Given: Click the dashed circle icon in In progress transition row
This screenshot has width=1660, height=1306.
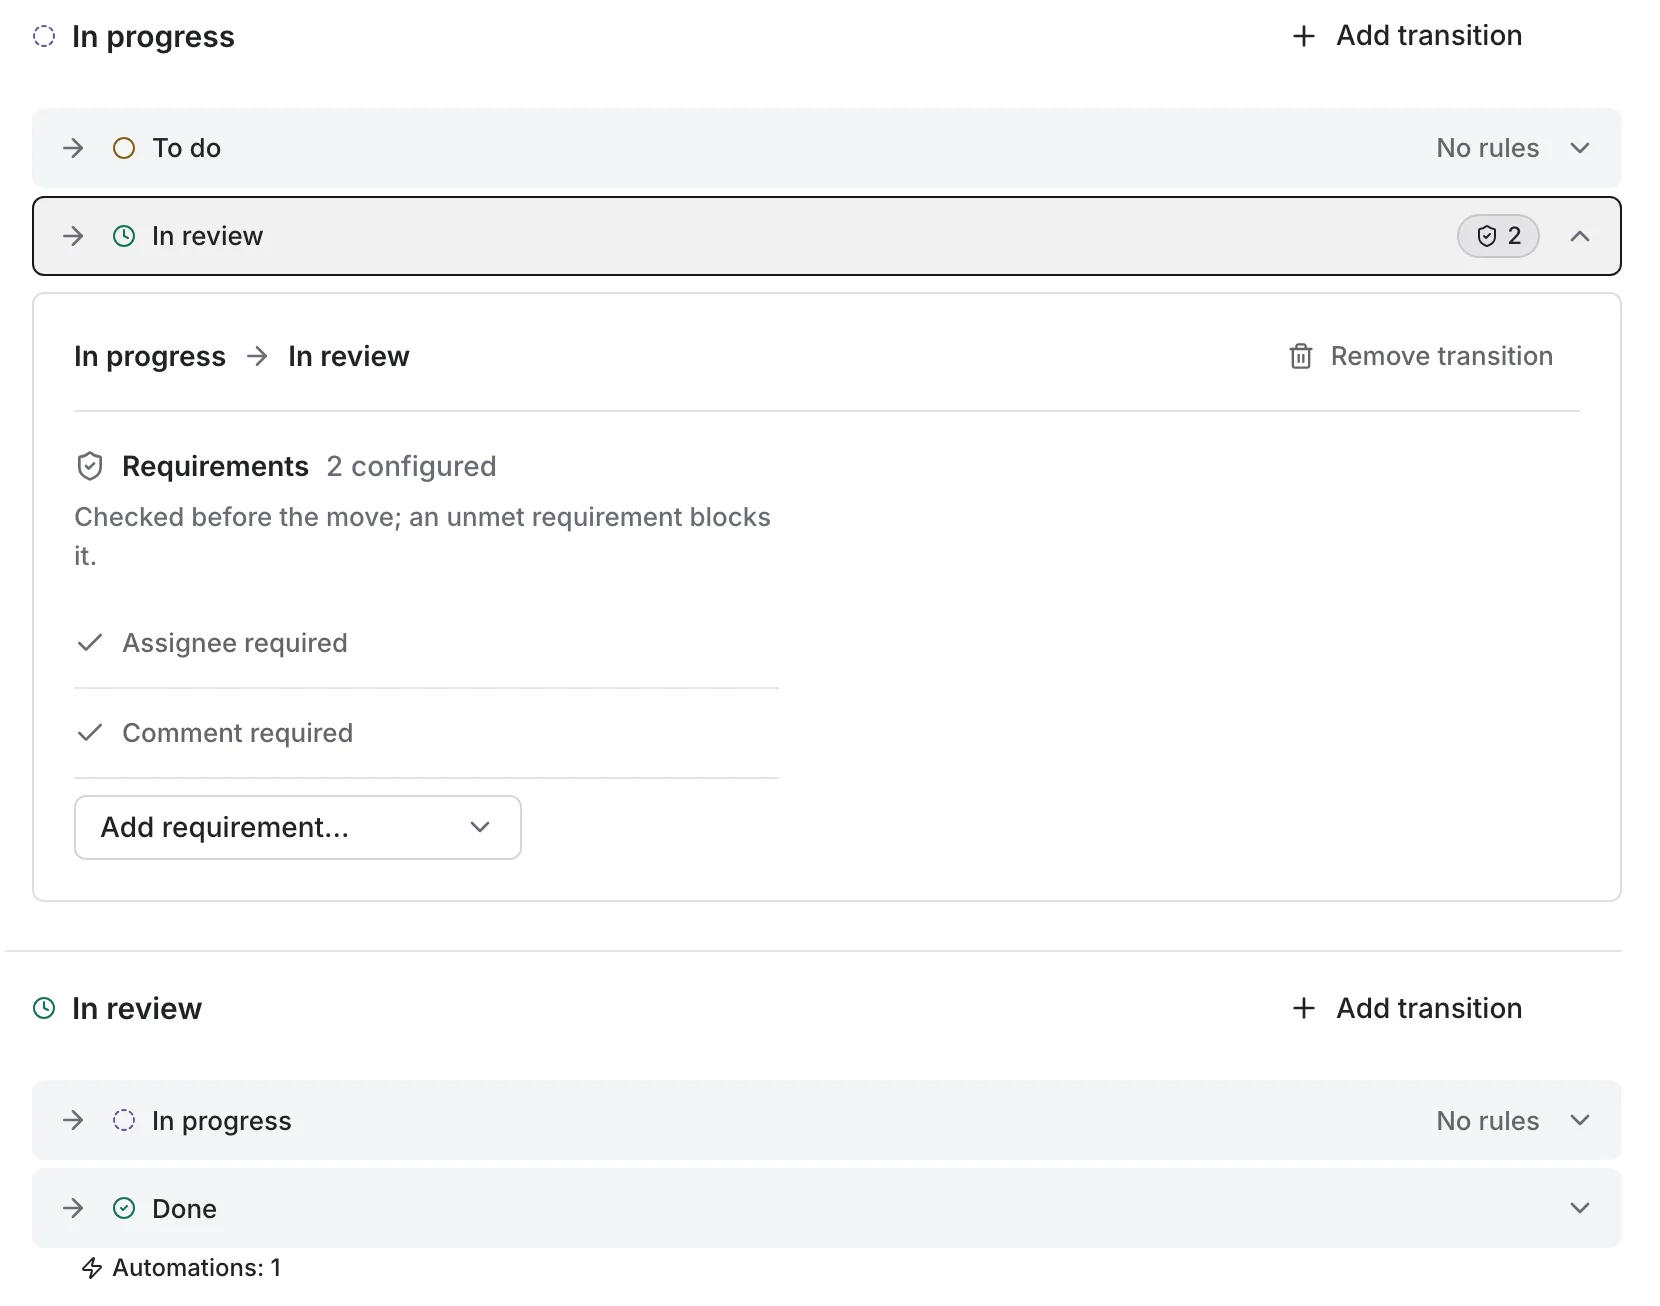Looking at the screenshot, I should 124,1120.
